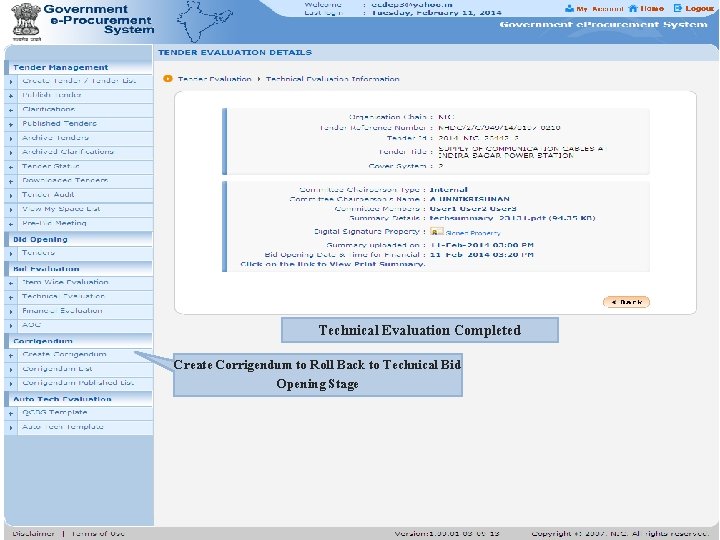Open View My Space List

(x=61, y=209)
